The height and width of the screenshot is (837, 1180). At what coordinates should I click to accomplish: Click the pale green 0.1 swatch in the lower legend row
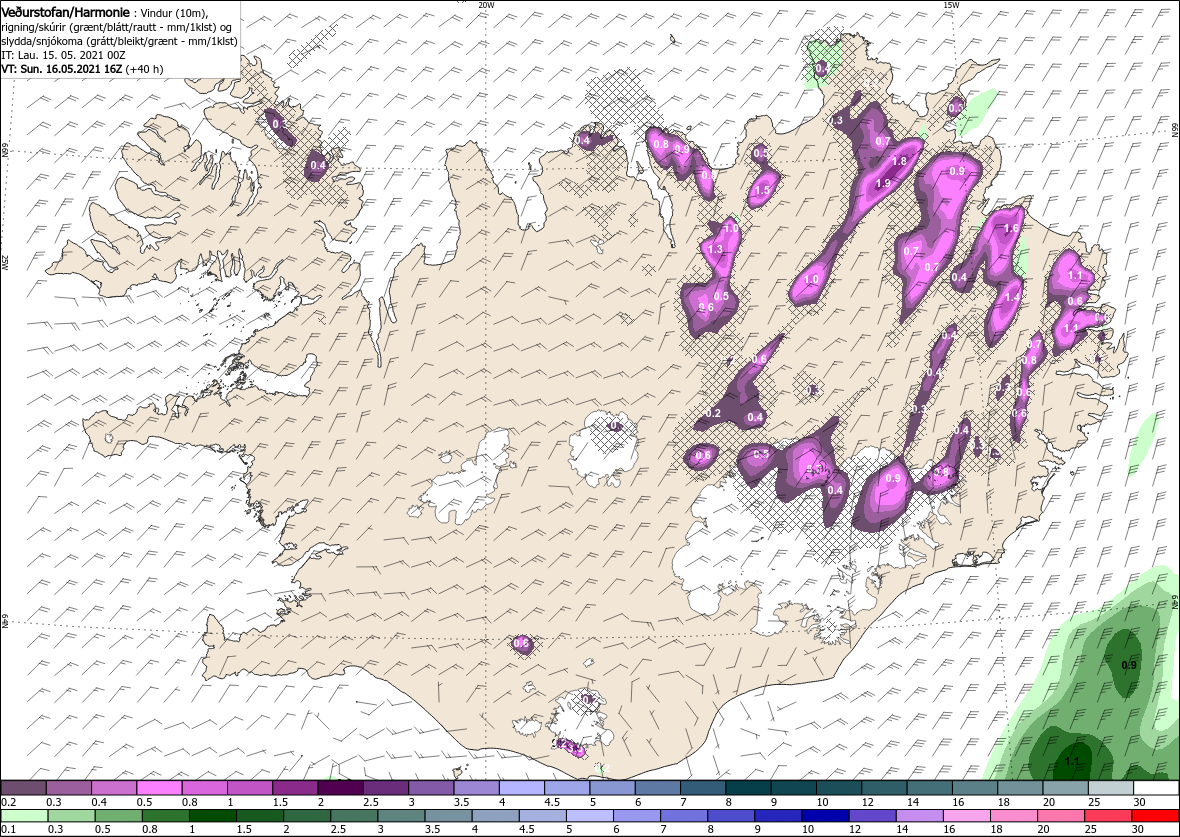point(24,816)
